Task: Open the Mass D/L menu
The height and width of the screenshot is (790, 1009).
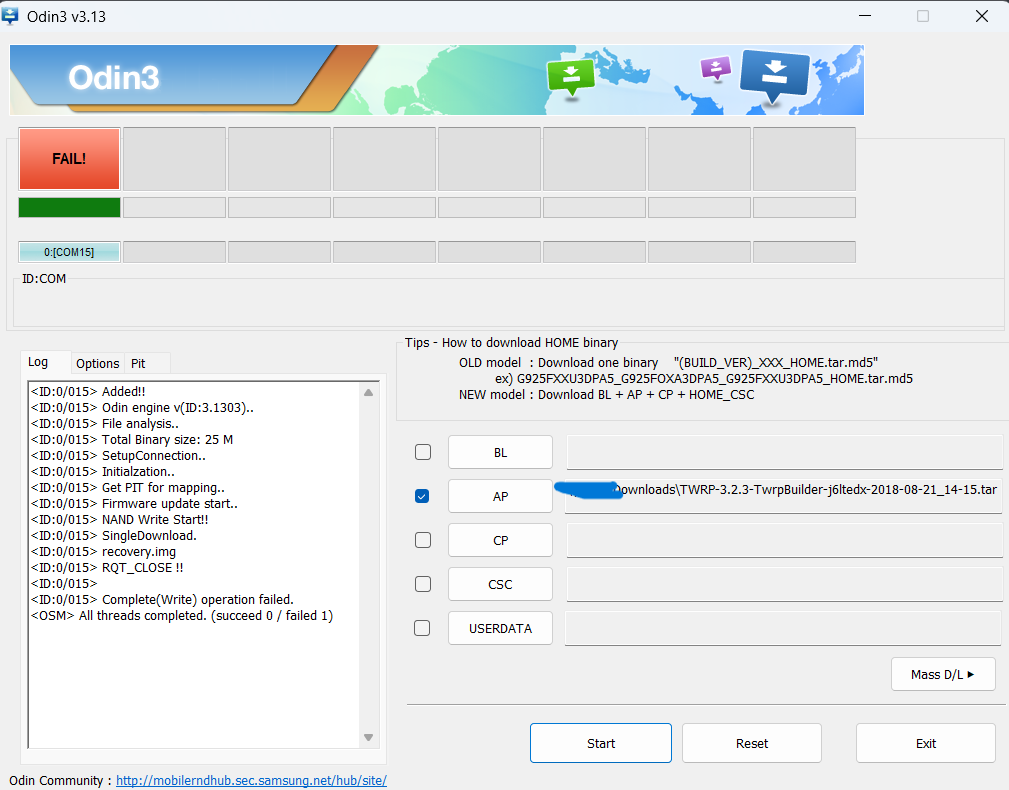Action: 943,674
